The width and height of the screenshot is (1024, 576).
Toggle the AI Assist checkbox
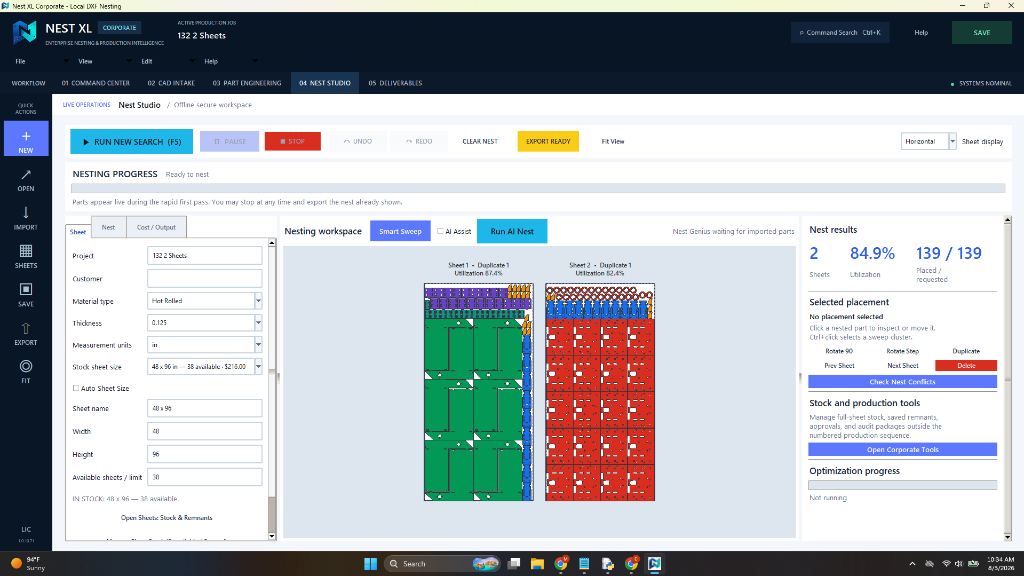point(440,231)
